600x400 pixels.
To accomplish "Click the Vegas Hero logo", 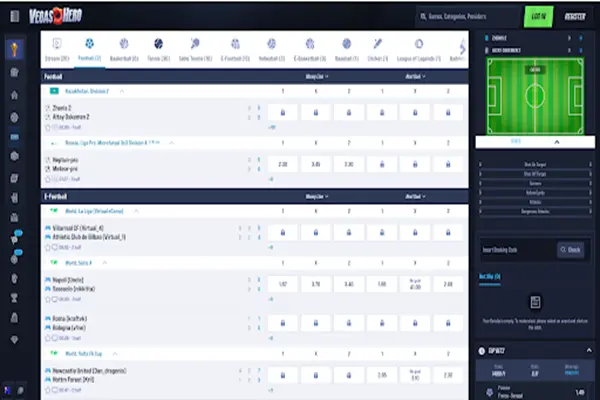I will click(x=55, y=16).
